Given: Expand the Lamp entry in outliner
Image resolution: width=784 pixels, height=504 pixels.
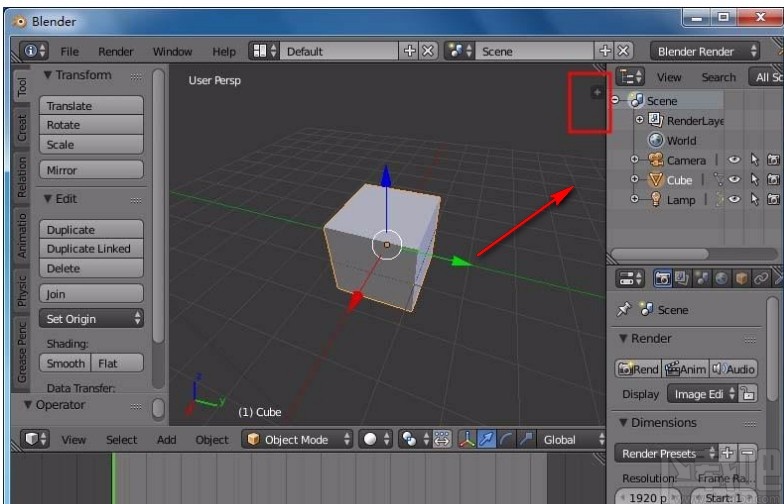Looking at the screenshot, I should pyautogui.click(x=634, y=200).
